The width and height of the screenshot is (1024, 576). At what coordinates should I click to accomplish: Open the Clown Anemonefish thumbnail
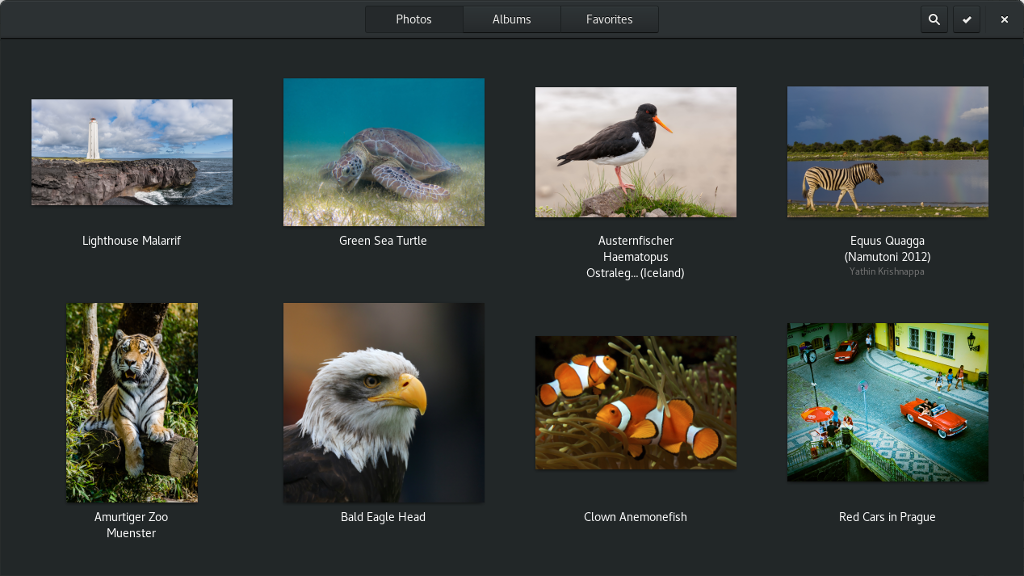coord(636,402)
